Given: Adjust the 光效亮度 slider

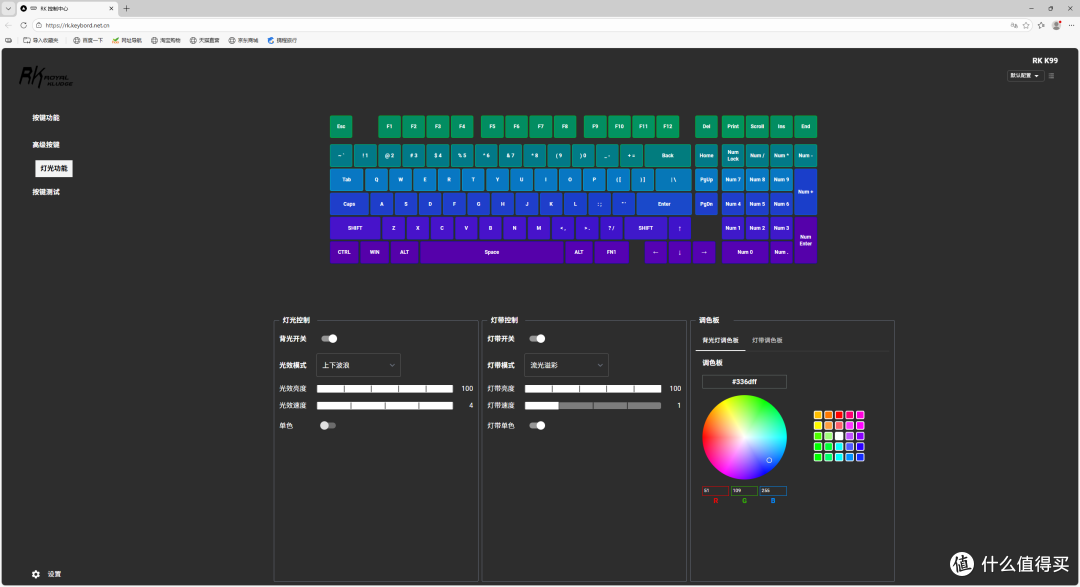Looking at the screenshot, I should pyautogui.click(x=384, y=389).
